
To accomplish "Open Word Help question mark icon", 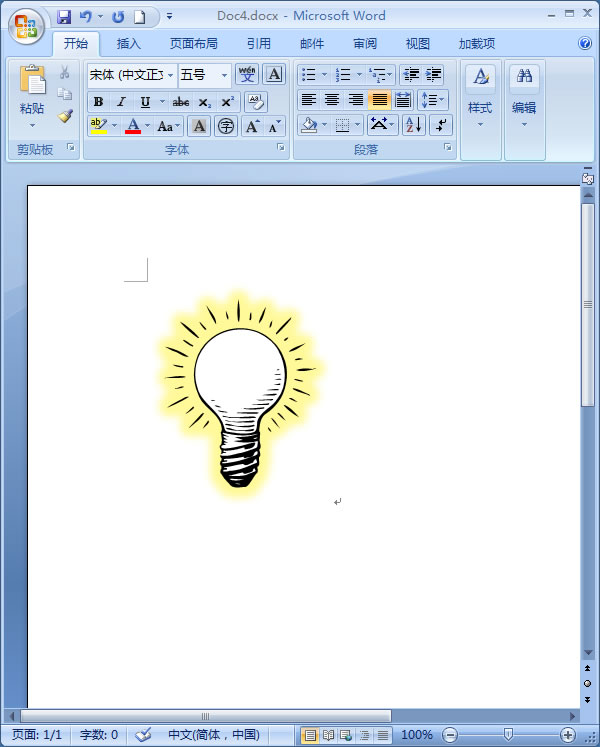I will point(585,44).
